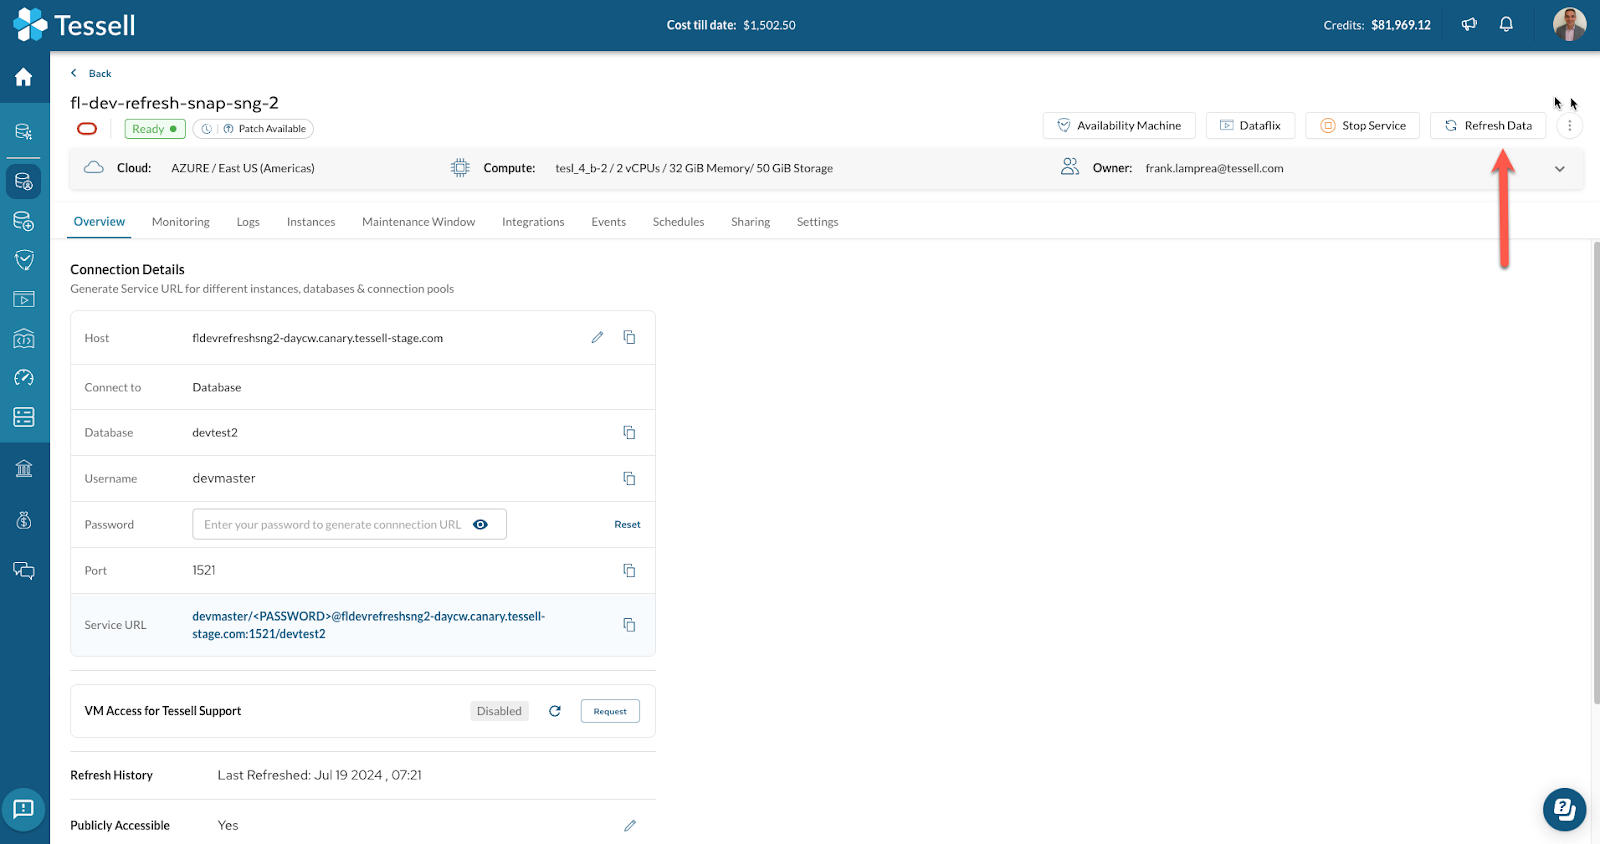Open the Home icon in sidebar
The image size is (1600, 844).
click(24, 77)
